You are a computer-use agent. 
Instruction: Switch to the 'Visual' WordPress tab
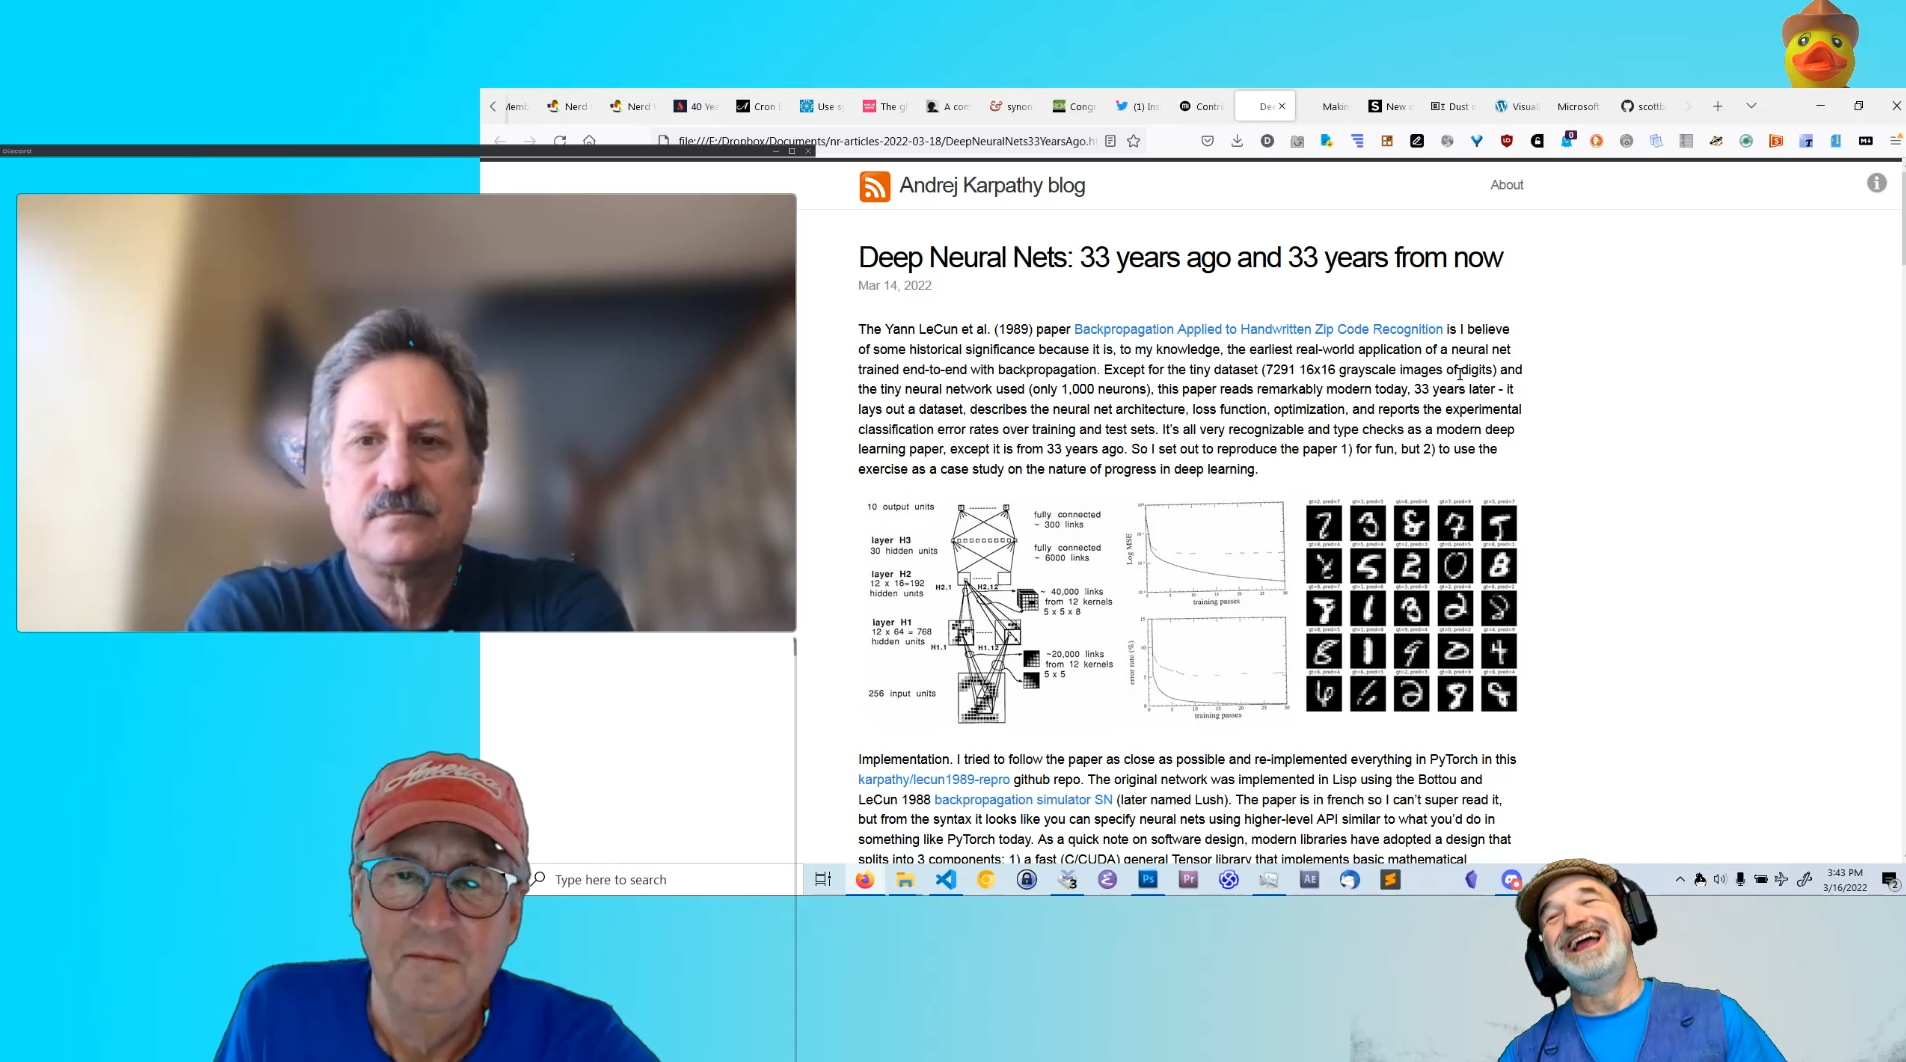1516,106
